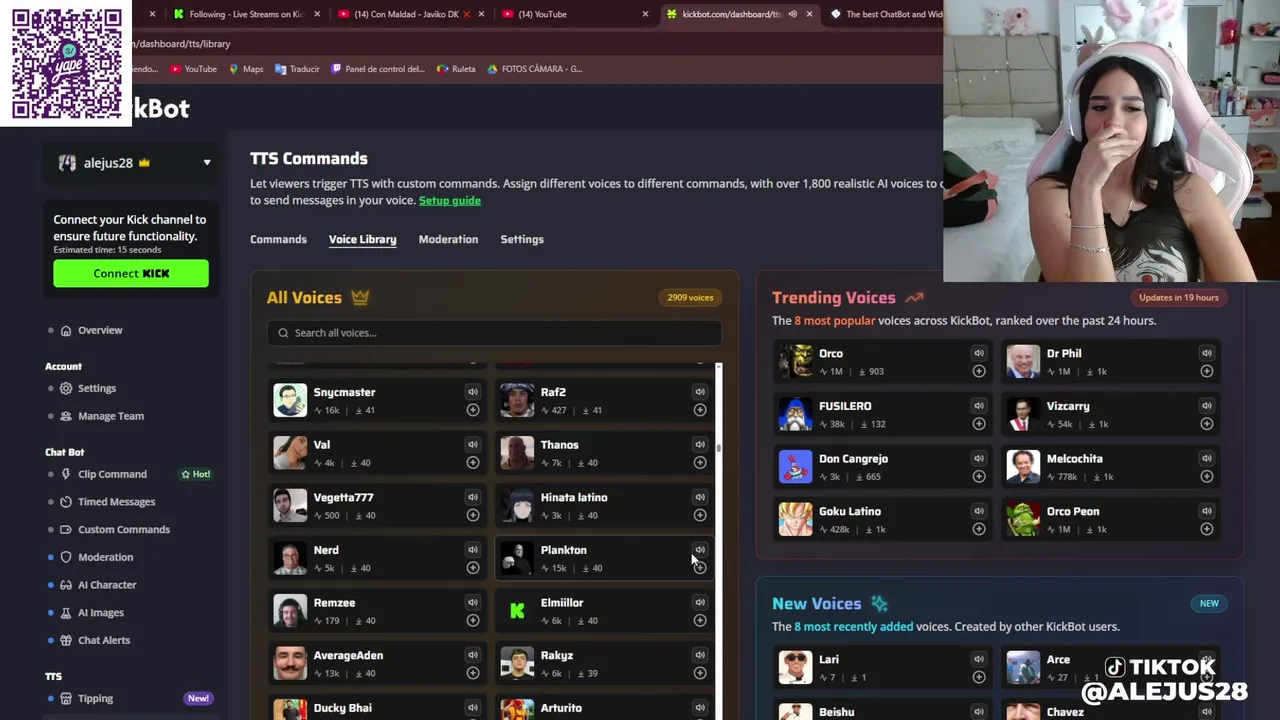
Task: Click the Search all voices field
Action: [494, 333]
